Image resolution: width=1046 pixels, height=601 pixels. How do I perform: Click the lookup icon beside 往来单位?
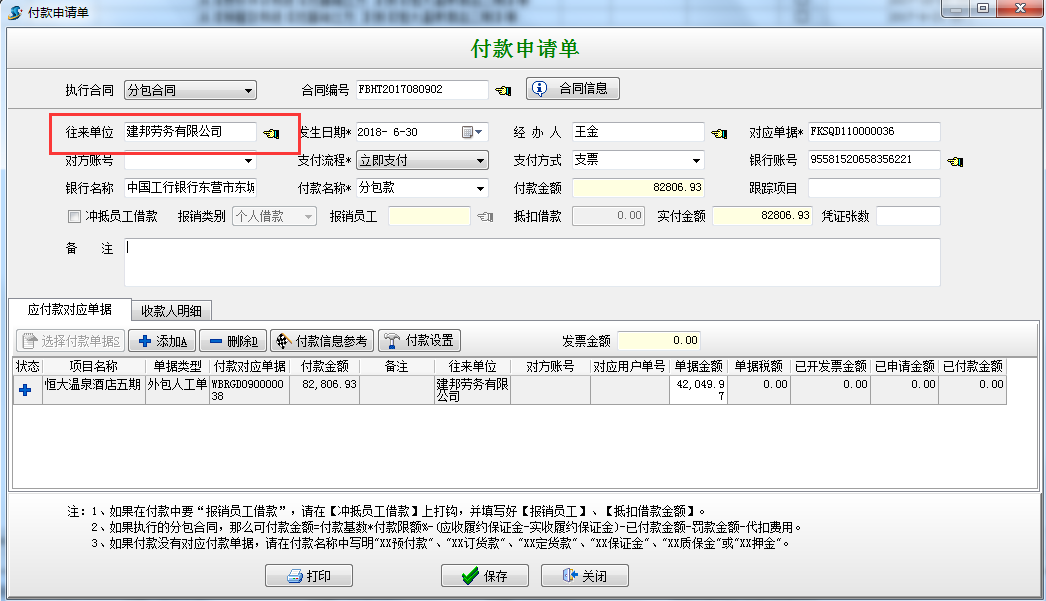coord(271,132)
